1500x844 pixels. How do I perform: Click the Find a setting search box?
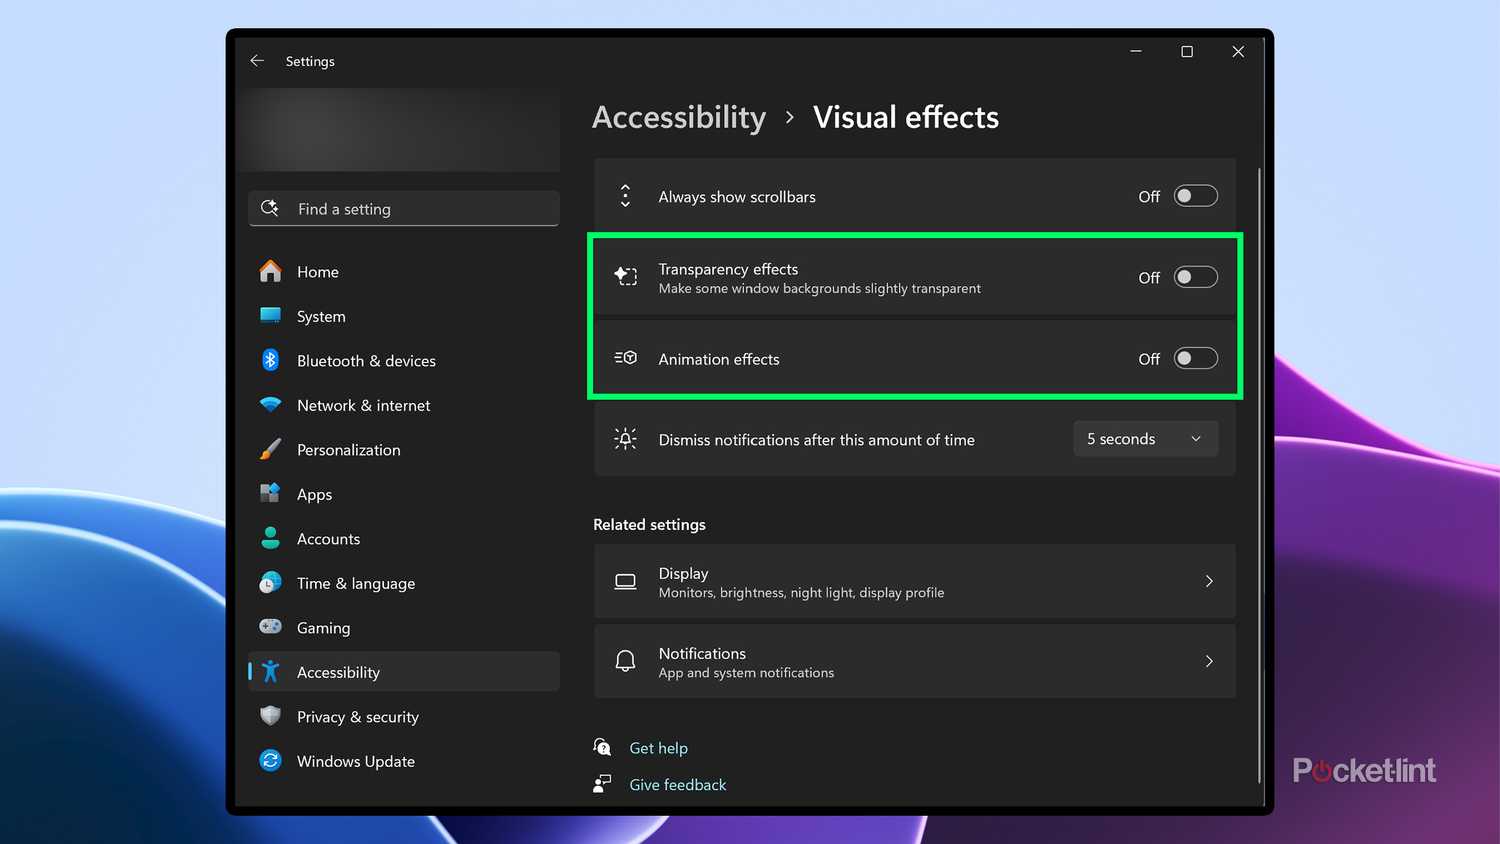(x=403, y=208)
